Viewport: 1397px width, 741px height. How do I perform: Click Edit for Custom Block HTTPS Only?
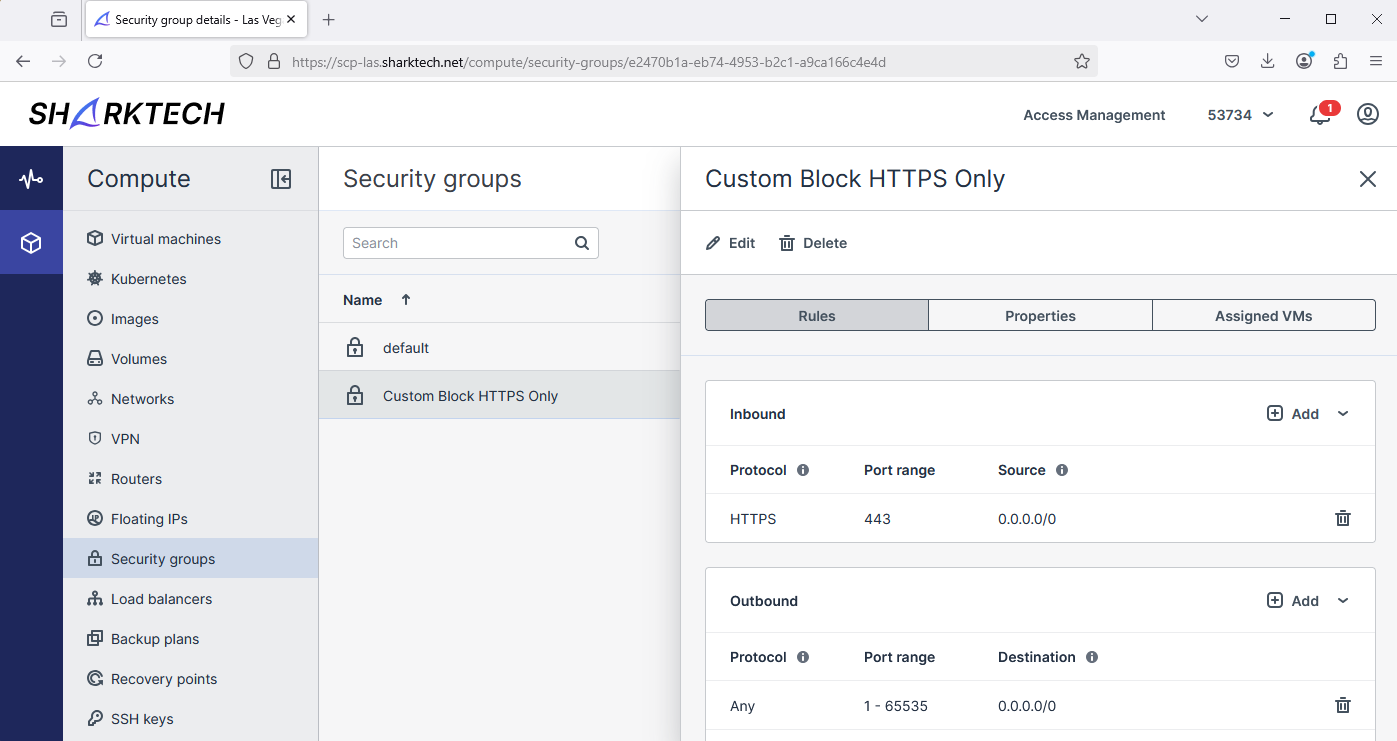click(x=729, y=242)
